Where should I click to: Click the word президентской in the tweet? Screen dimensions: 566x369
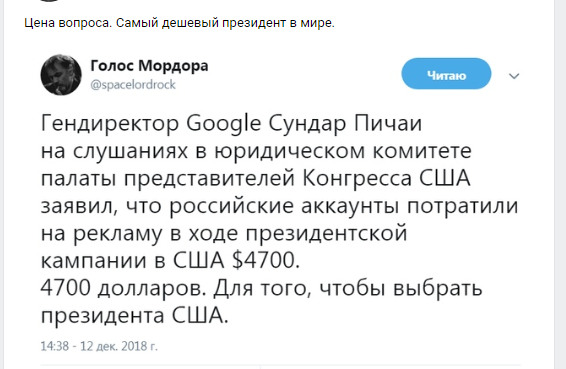tap(327, 234)
